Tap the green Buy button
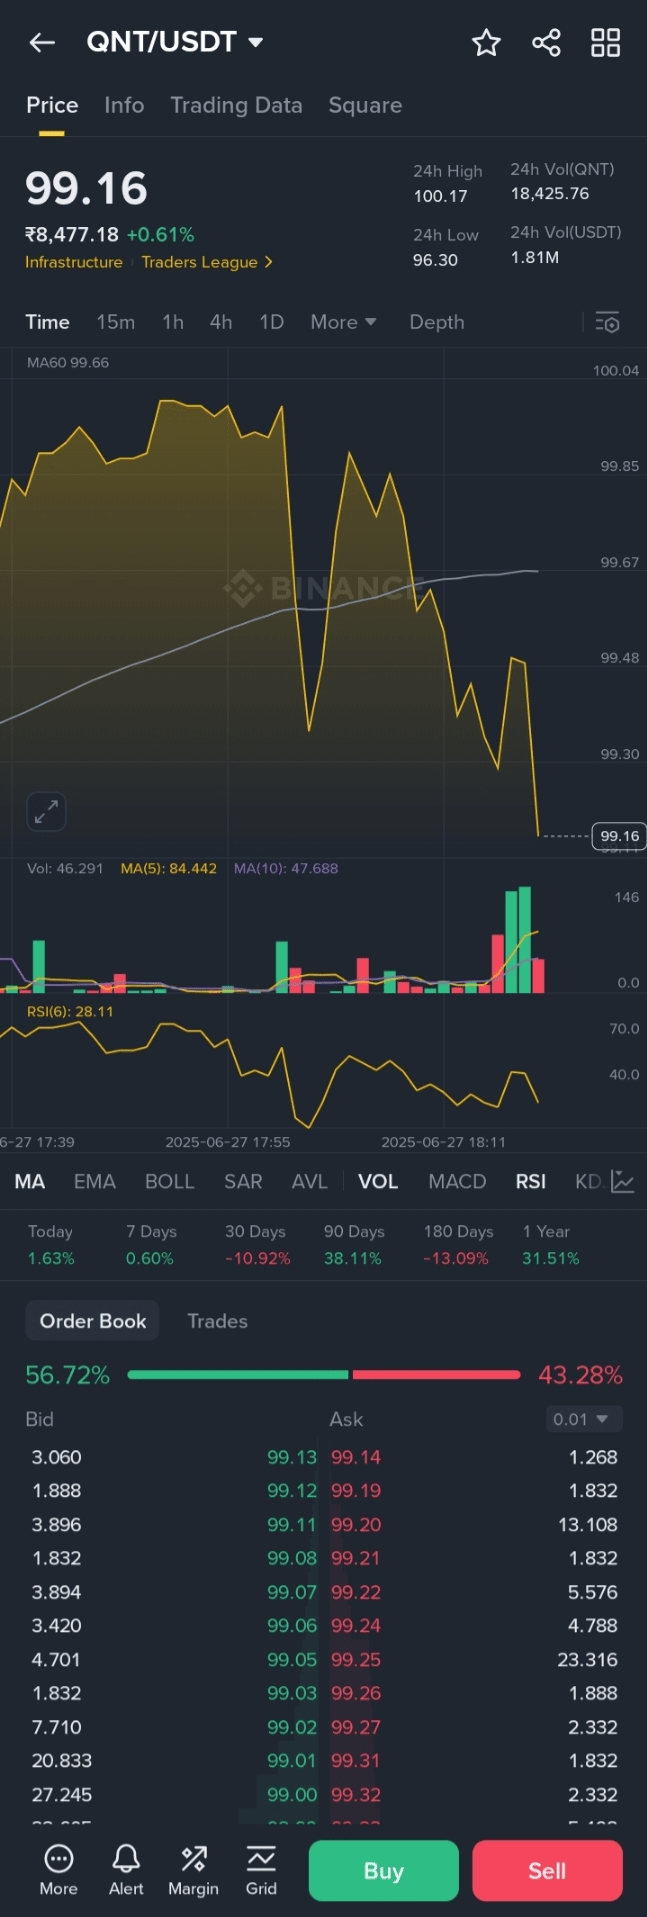Viewport: 647px width, 1917px height. pyautogui.click(x=384, y=1870)
